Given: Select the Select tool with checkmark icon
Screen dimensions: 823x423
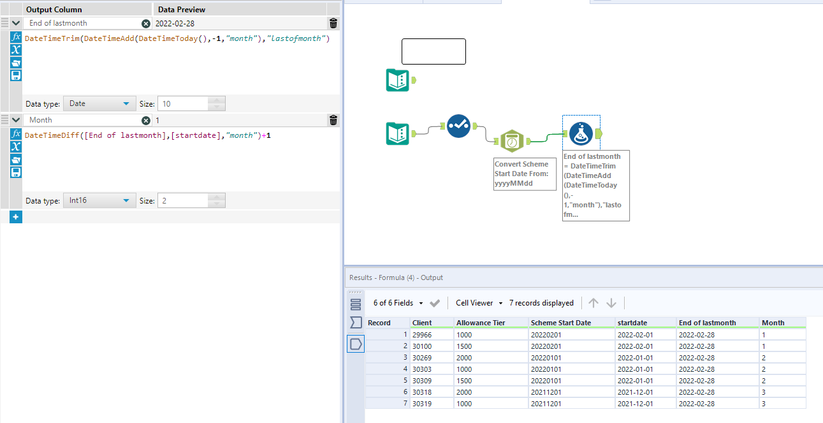Looking at the screenshot, I should (459, 126).
